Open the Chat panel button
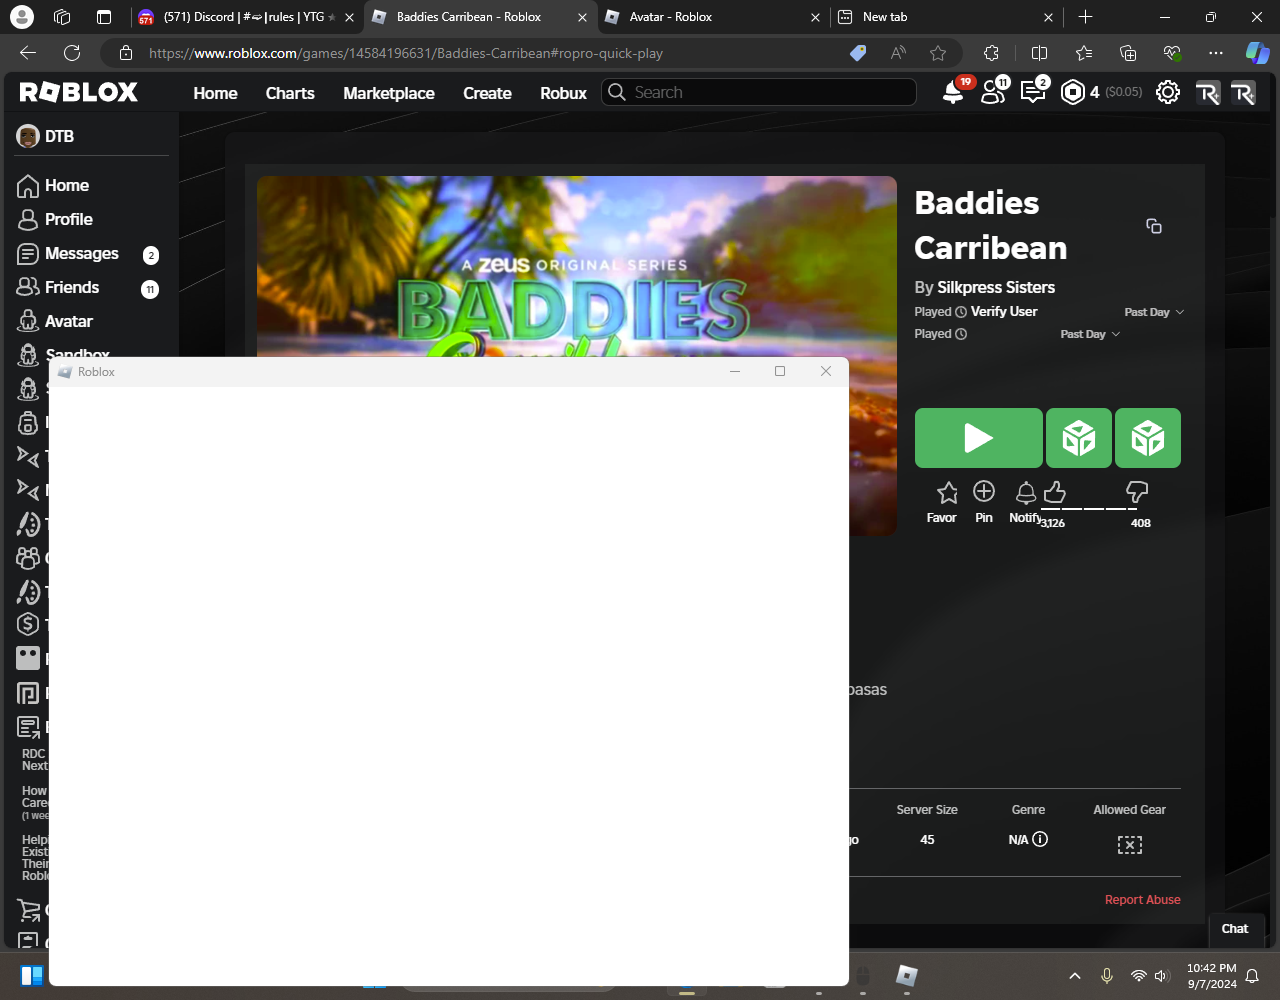 (x=1235, y=929)
